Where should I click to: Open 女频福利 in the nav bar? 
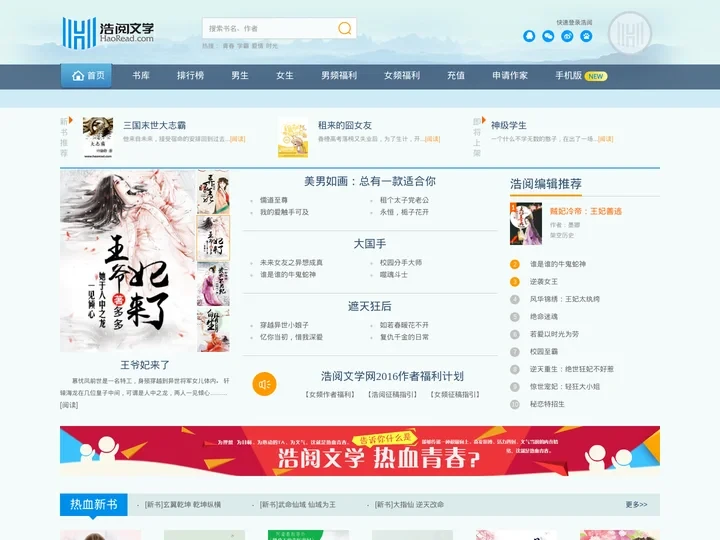pyautogui.click(x=402, y=76)
